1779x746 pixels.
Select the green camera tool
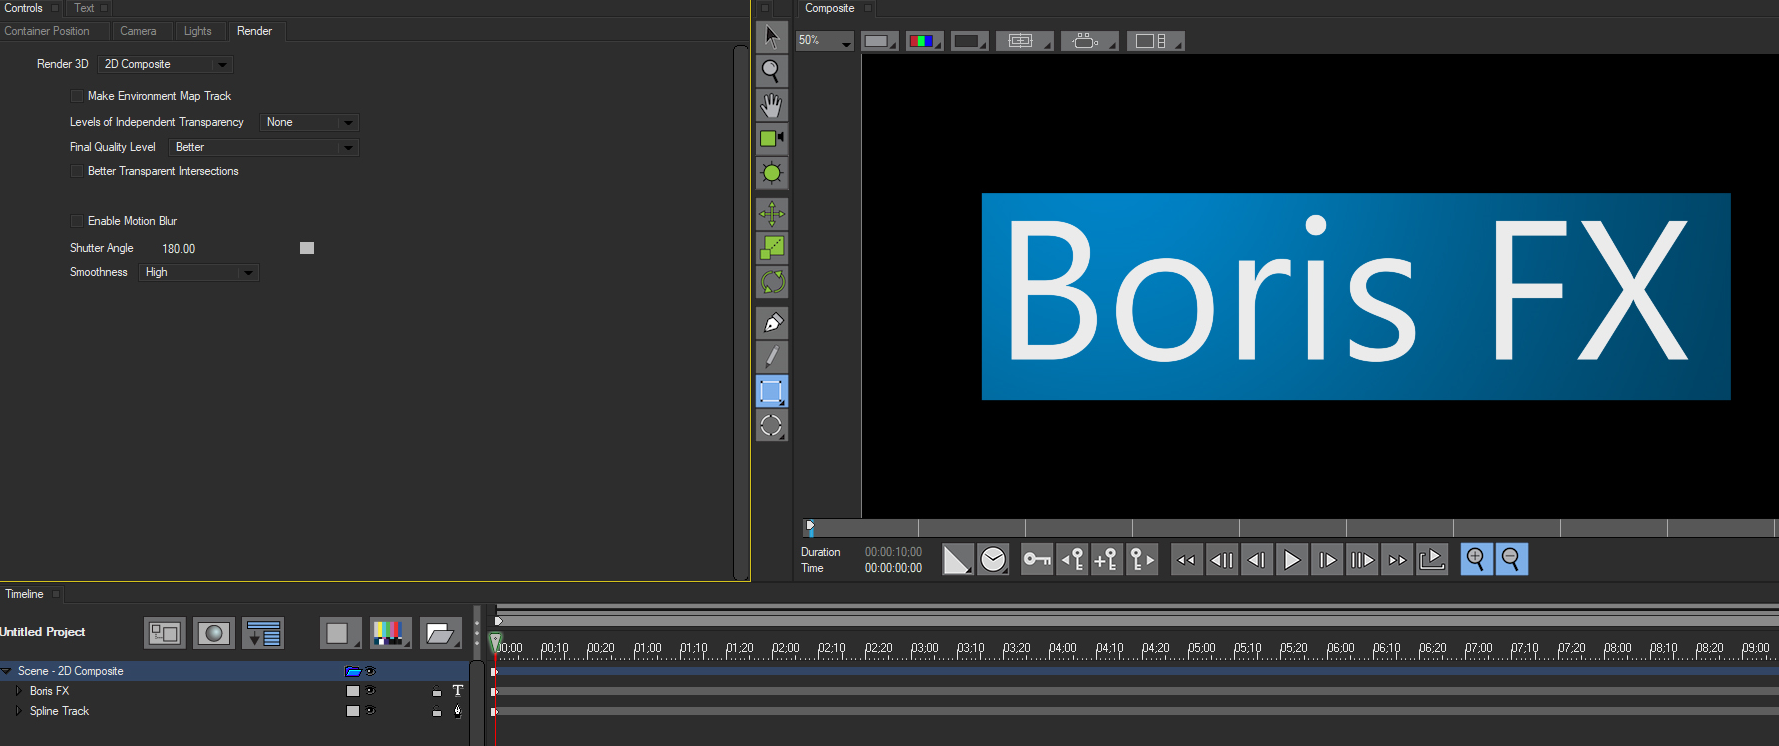click(771, 139)
